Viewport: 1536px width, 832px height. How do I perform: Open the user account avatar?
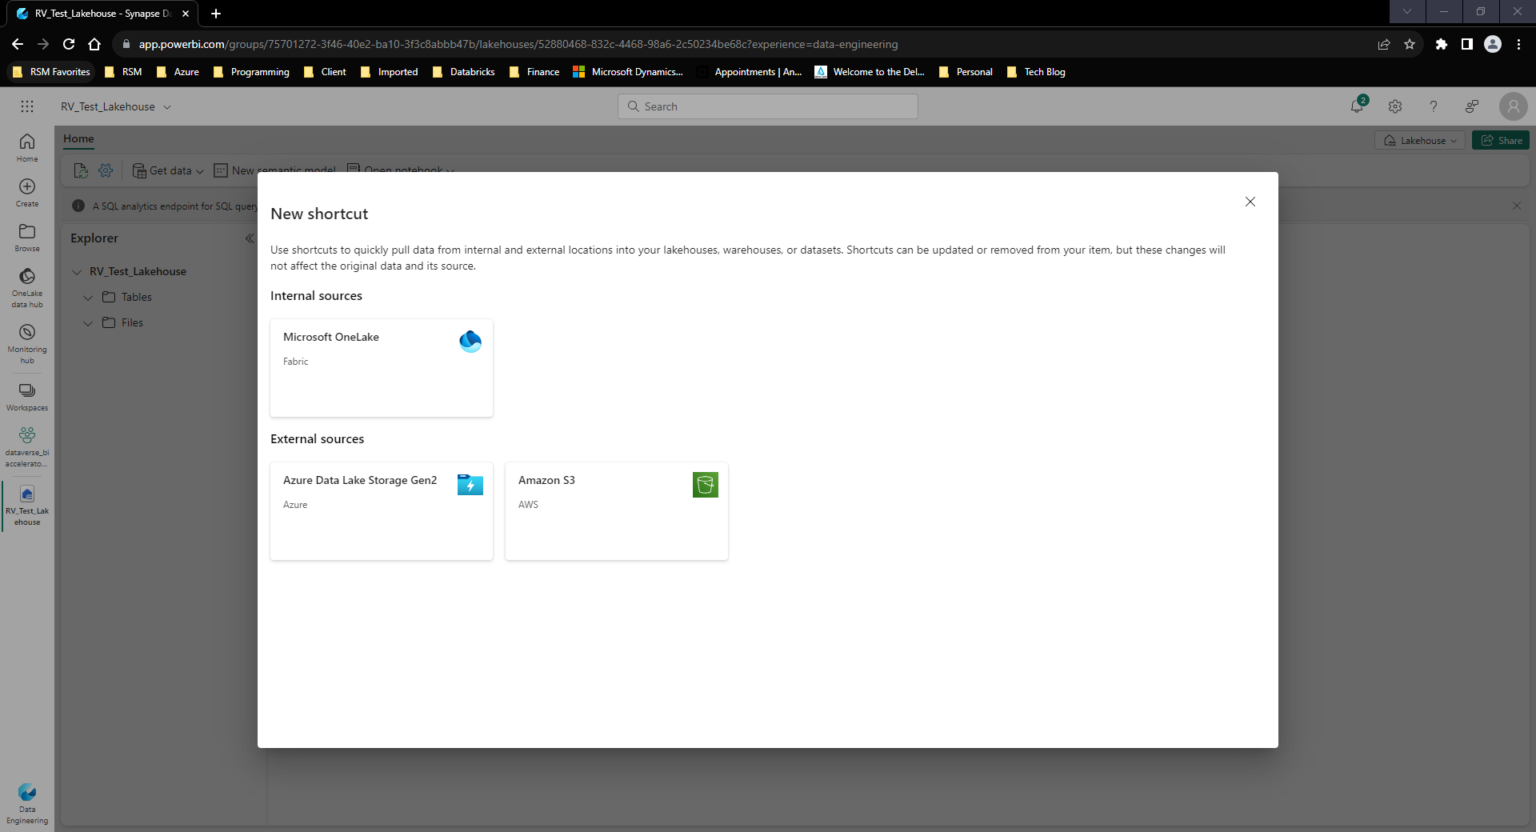pos(1513,106)
